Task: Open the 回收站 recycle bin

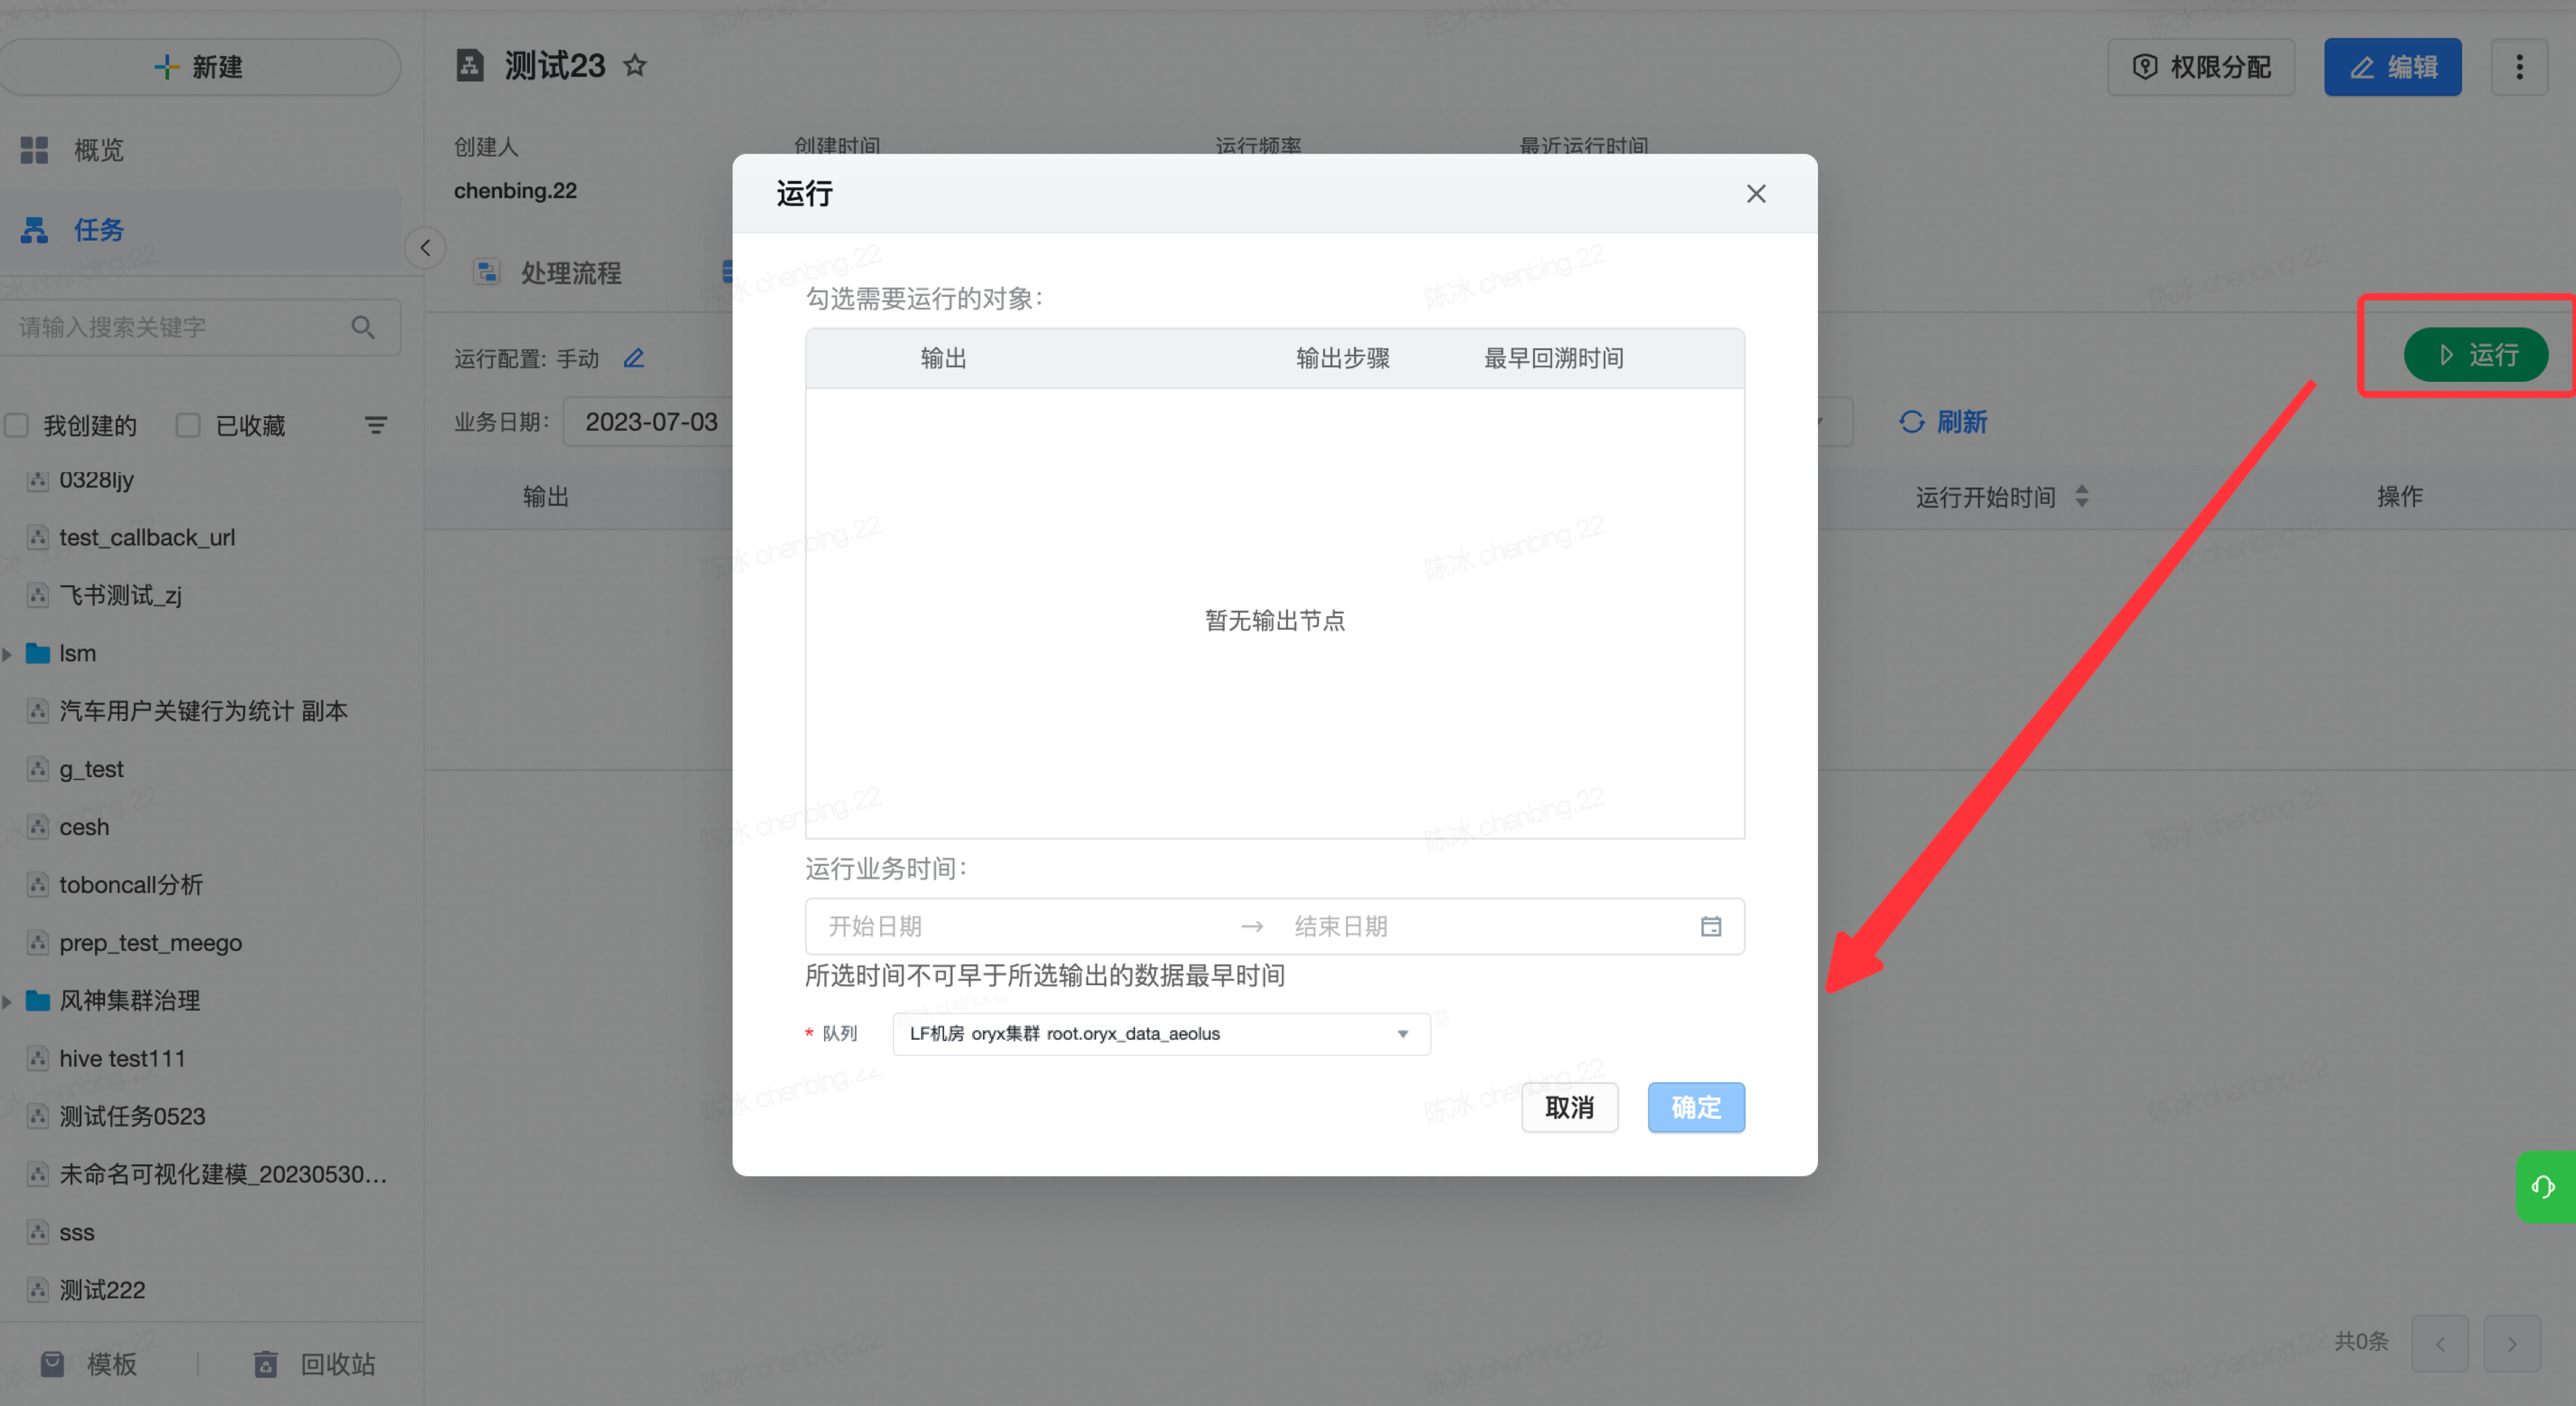Action: [314, 1364]
